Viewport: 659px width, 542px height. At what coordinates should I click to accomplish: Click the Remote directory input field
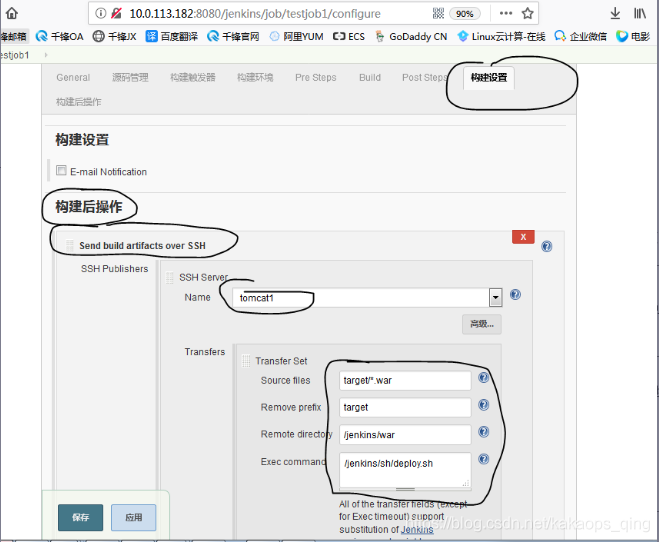point(405,434)
